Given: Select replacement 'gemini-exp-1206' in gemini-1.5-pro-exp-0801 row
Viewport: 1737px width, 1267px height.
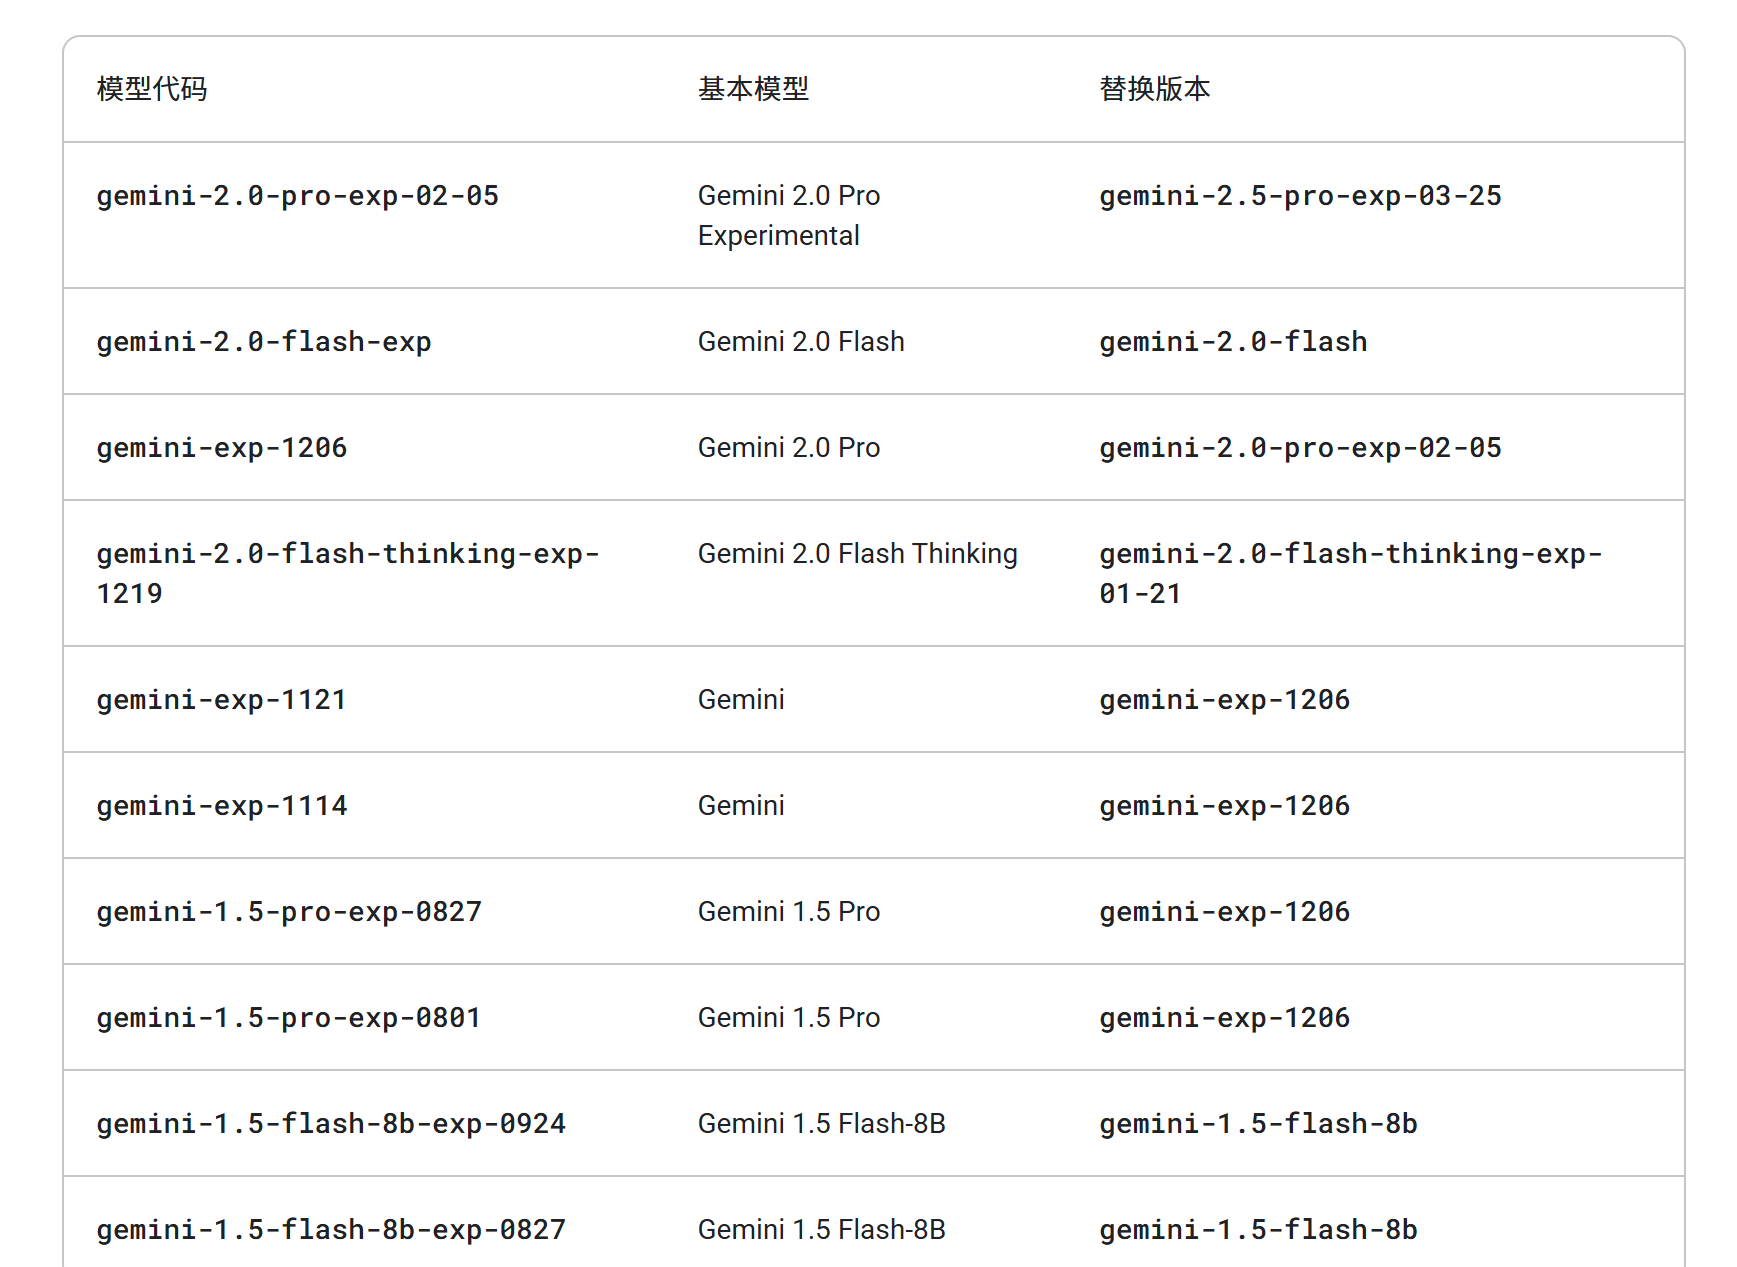Looking at the screenshot, I should [x=1225, y=1018].
